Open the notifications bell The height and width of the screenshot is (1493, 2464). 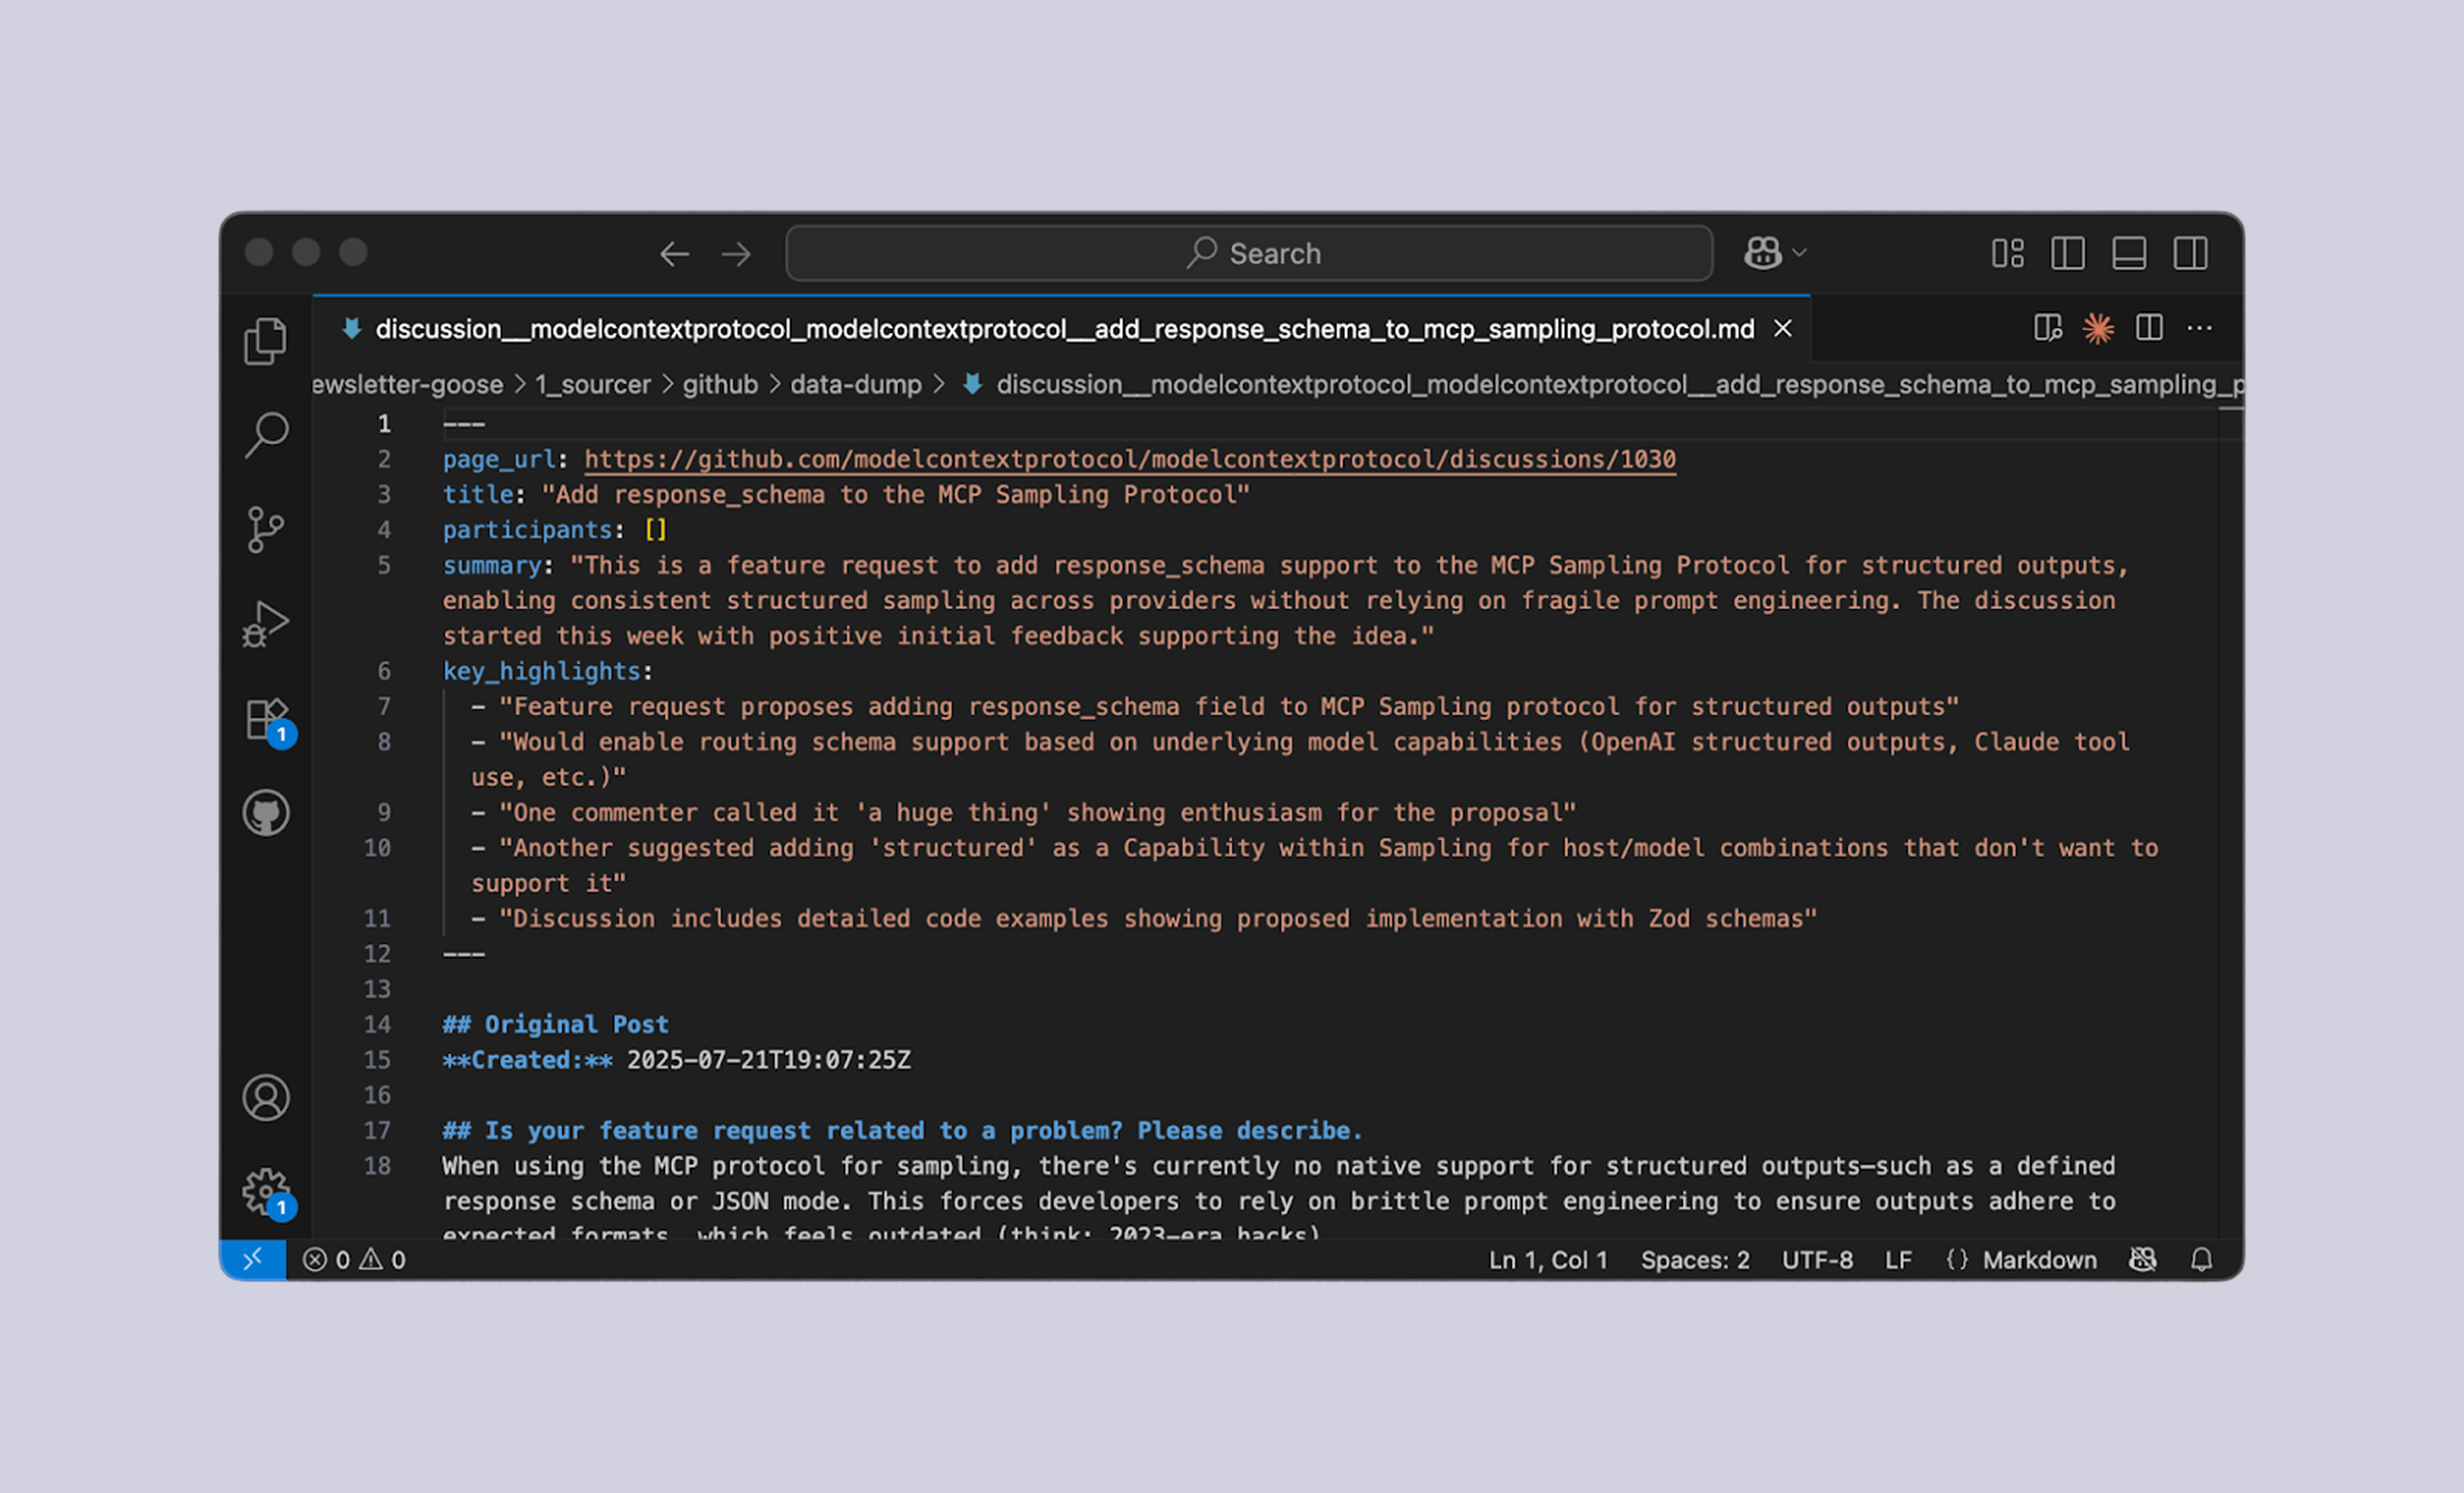click(2201, 1260)
